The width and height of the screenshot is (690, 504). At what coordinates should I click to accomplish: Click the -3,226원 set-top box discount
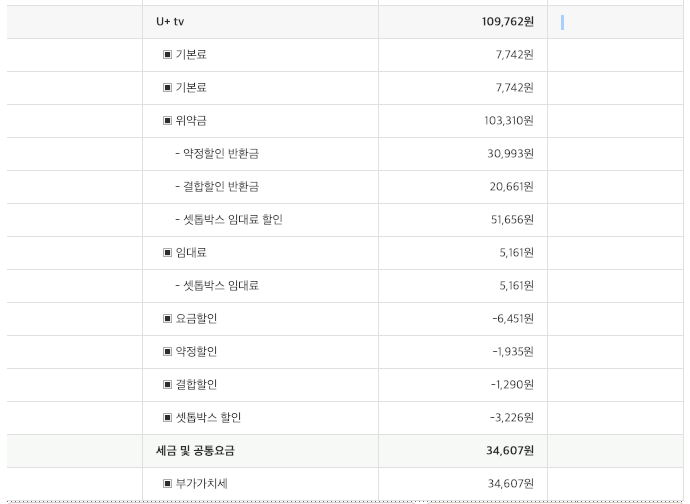pyautogui.click(x=513, y=418)
